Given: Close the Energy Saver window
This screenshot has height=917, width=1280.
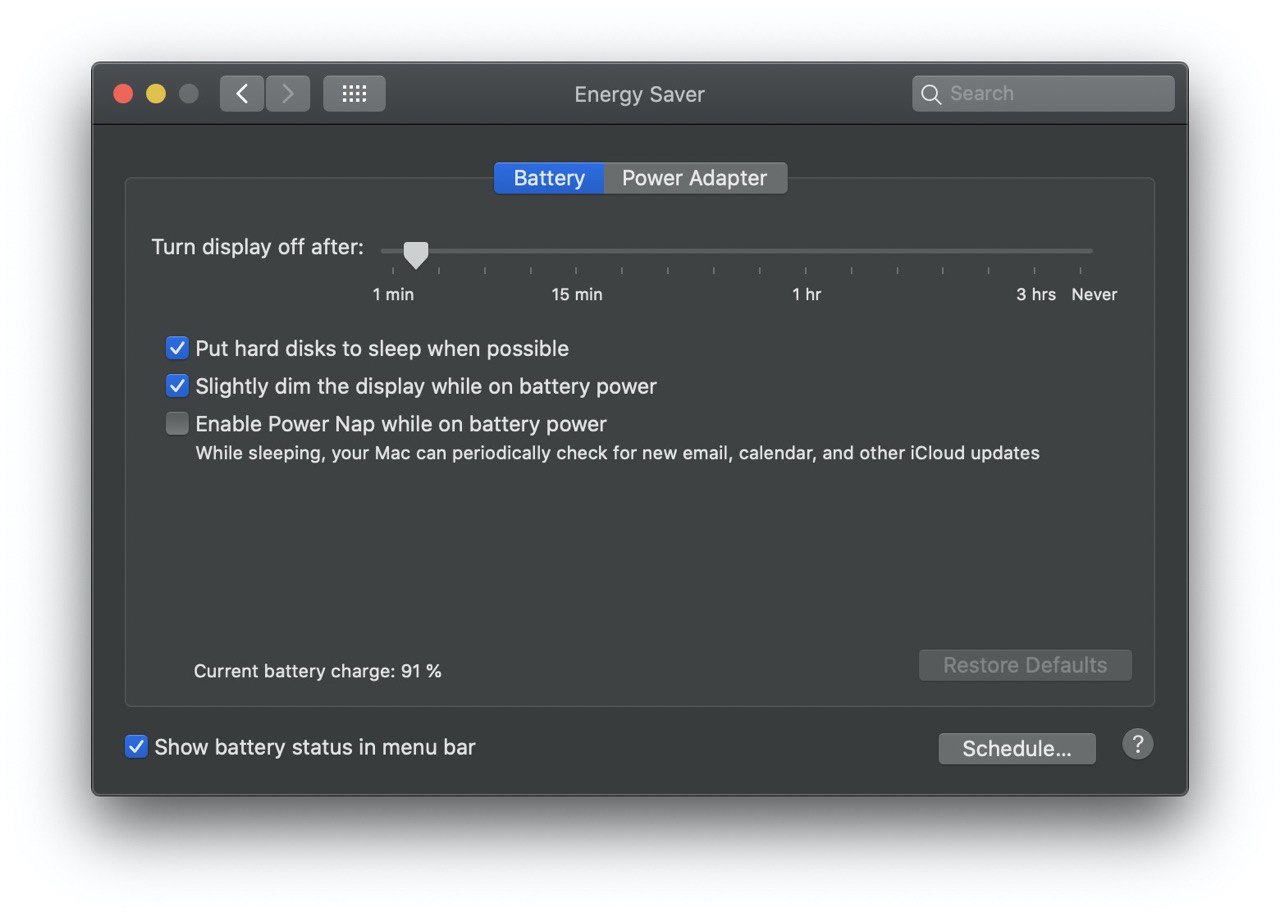Looking at the screenshot, I should pyautogui.click(x=123, y=94).
